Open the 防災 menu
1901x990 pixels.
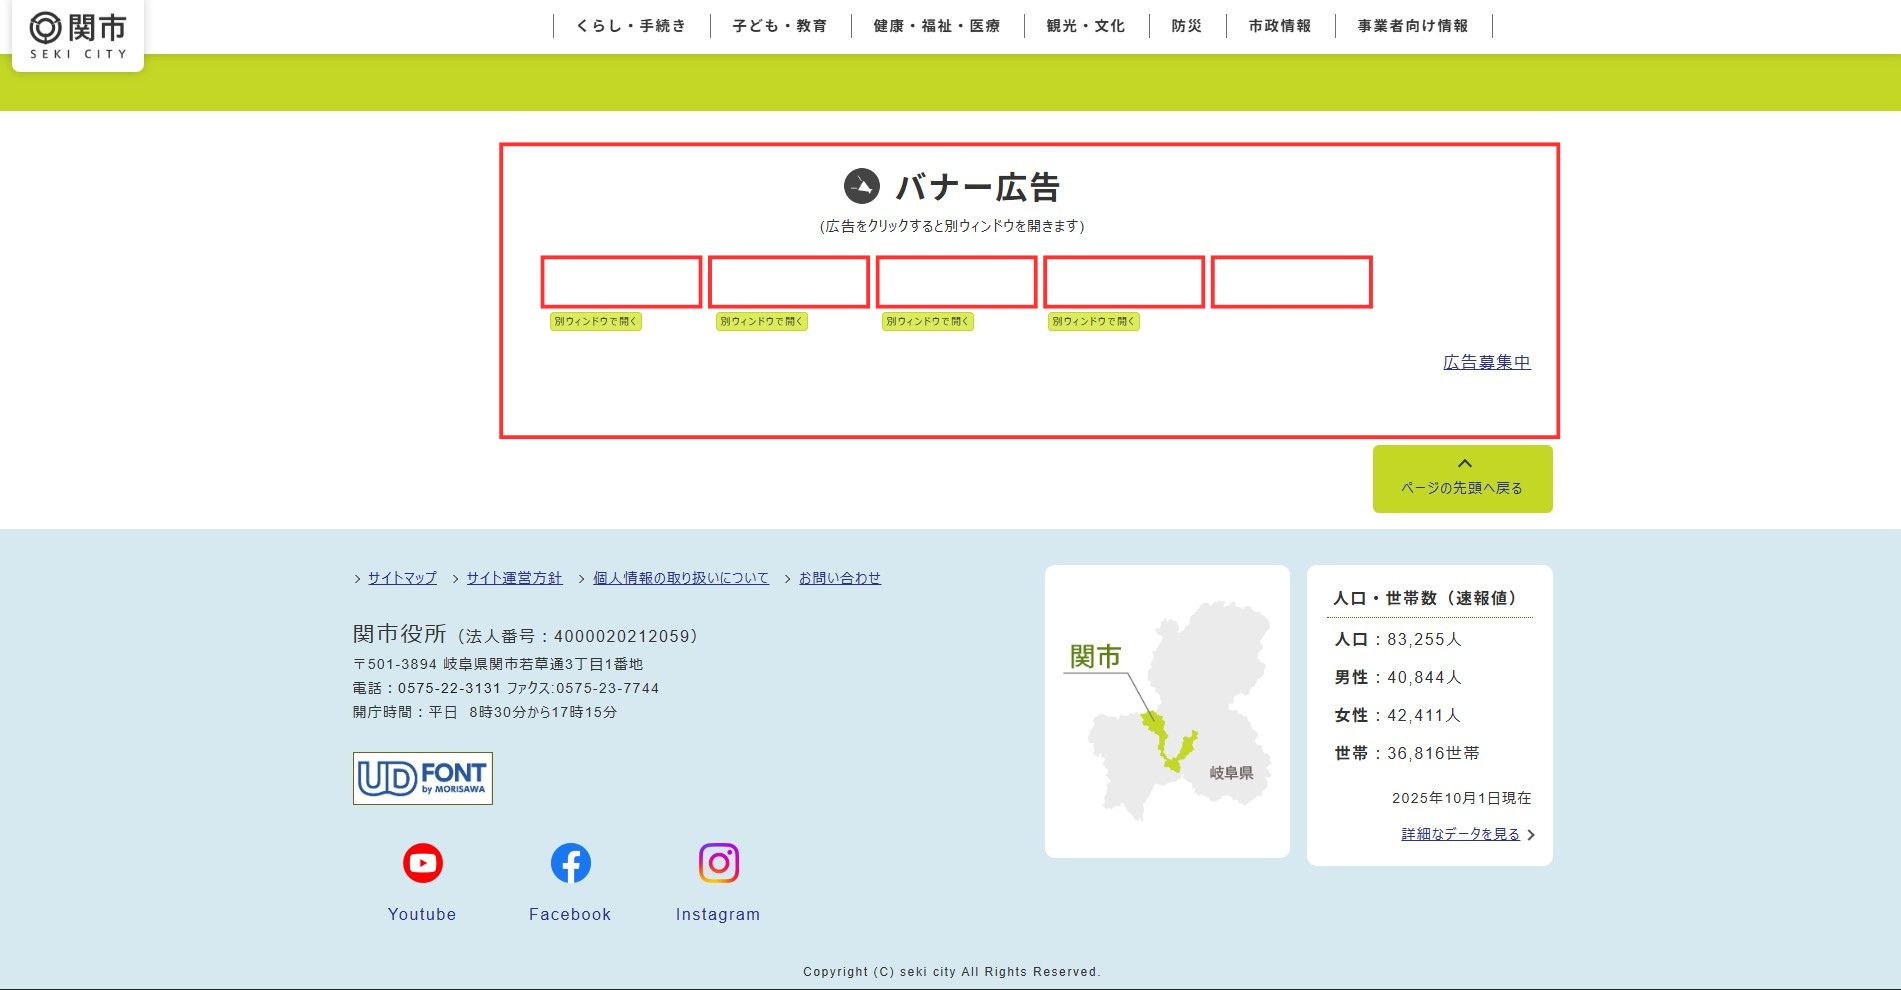point(1187,26)
